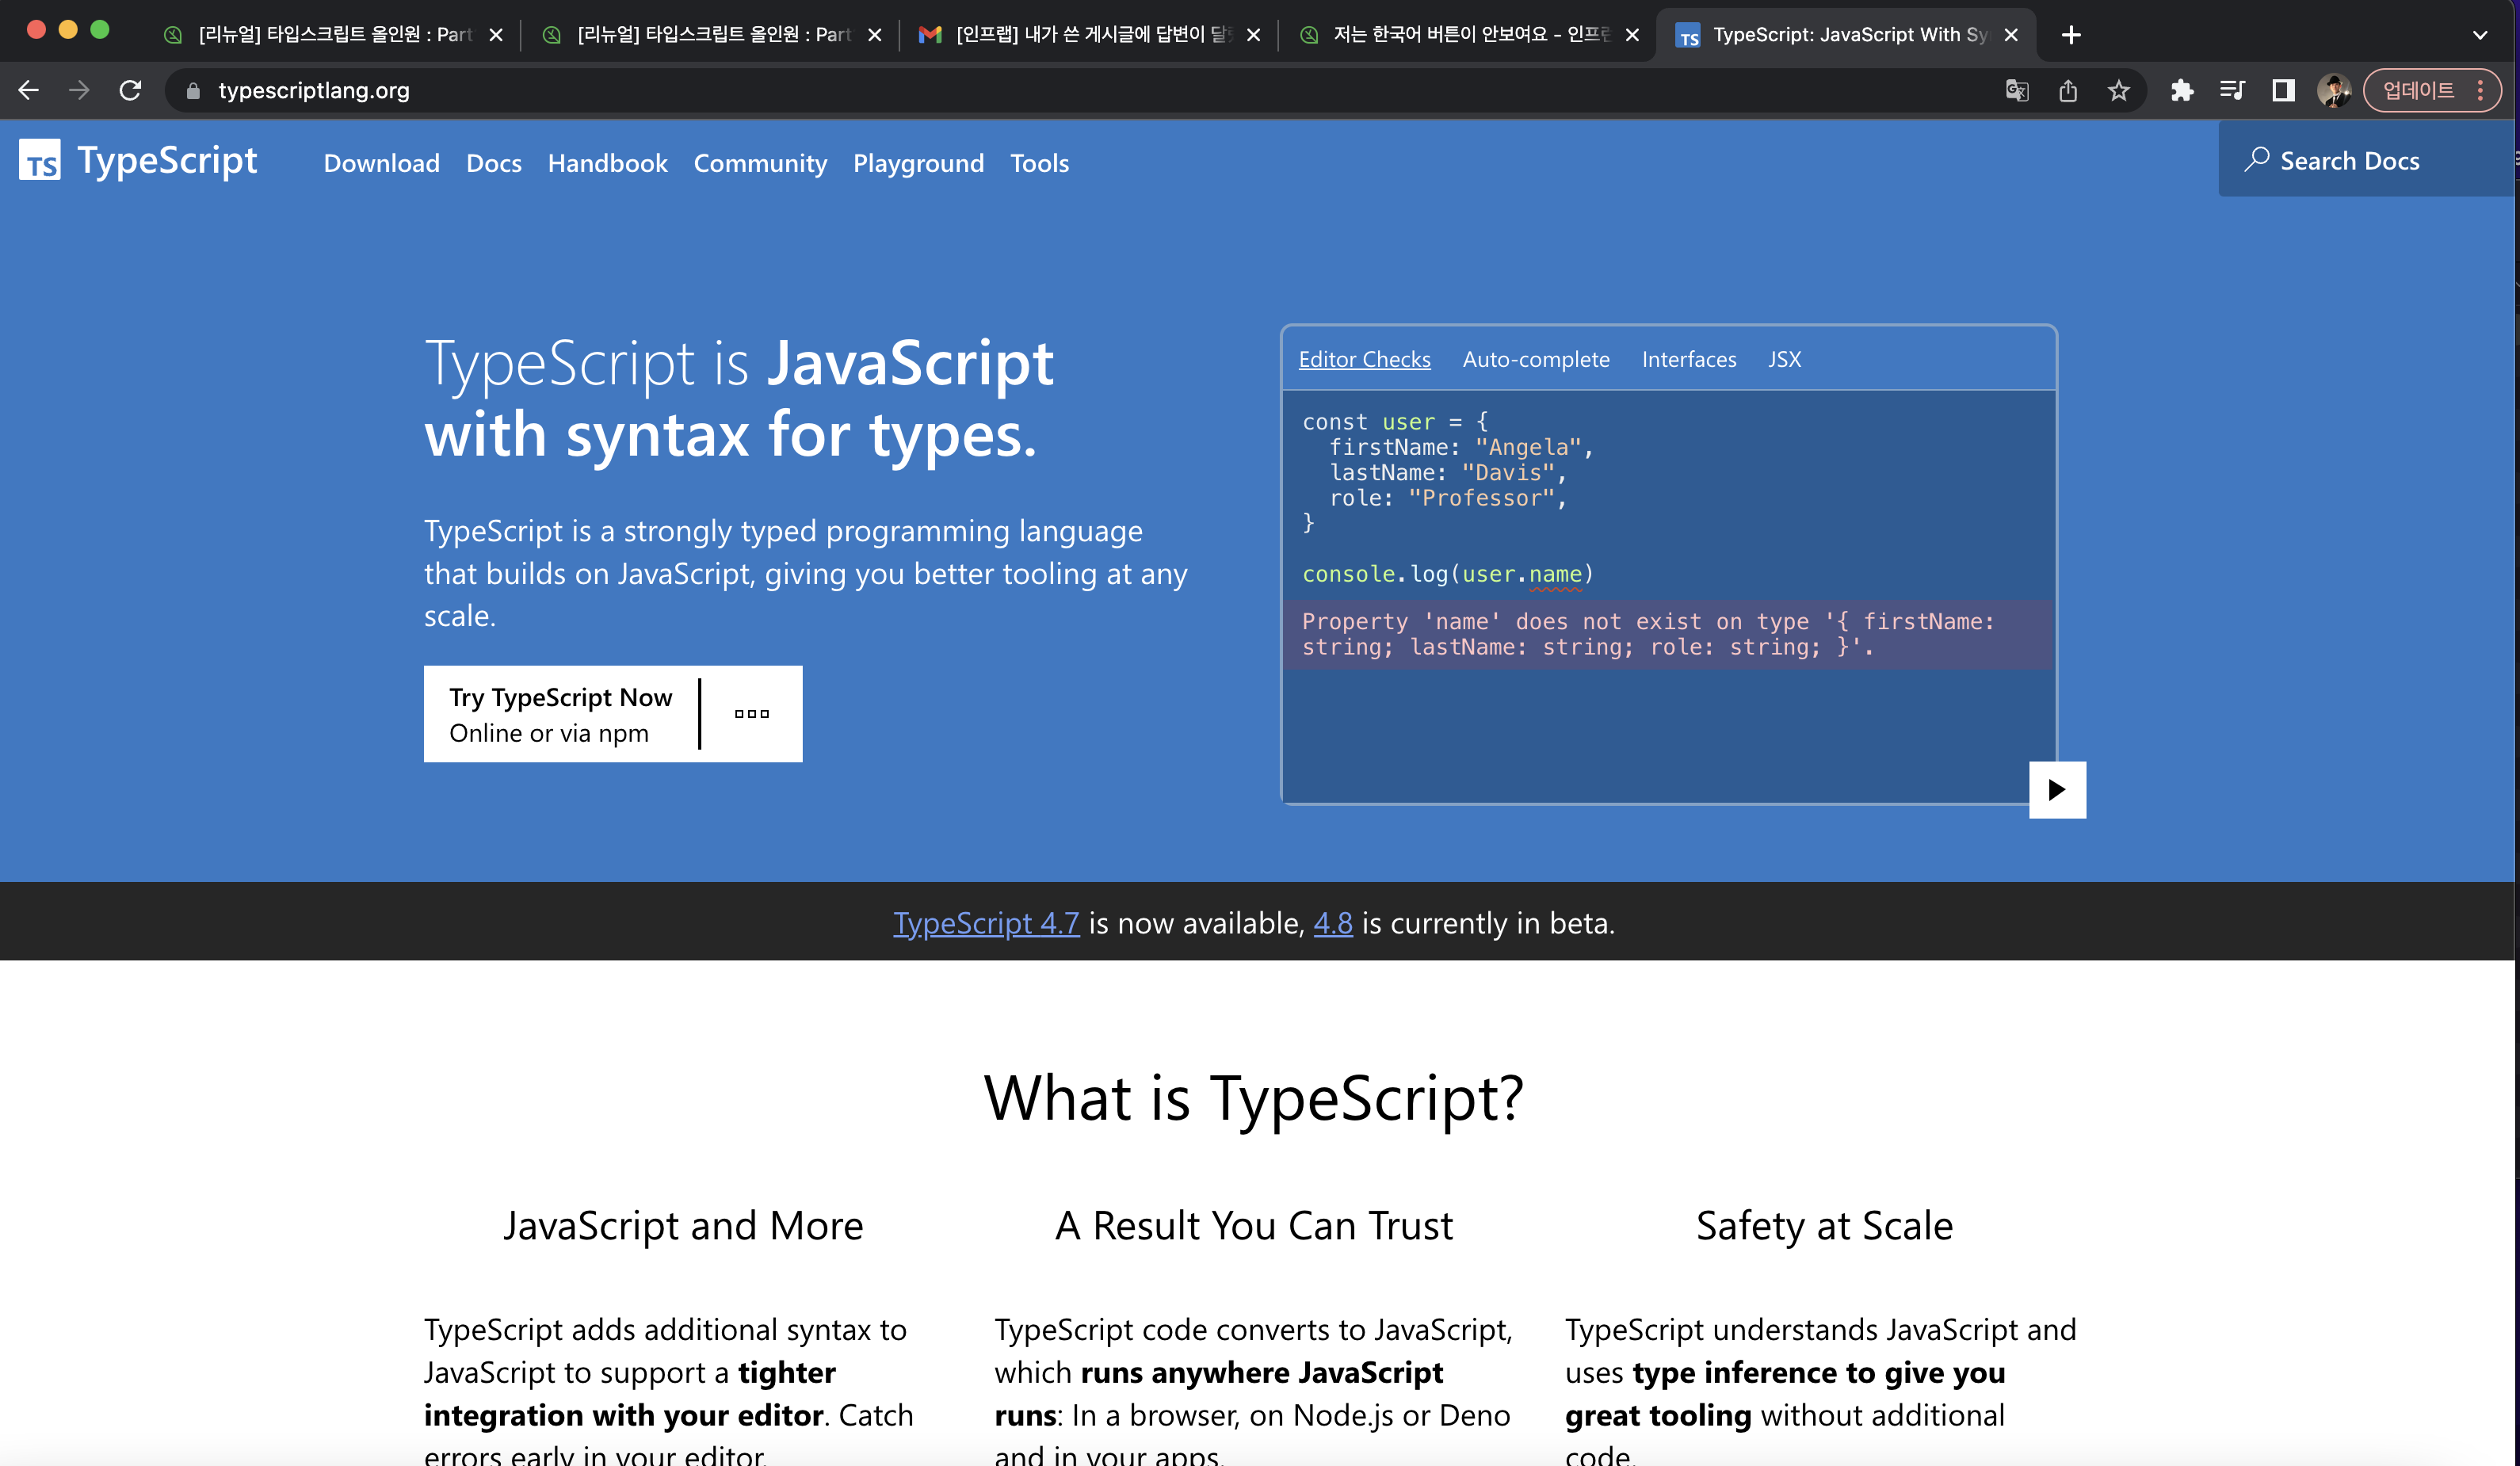
Task: Close the 저는 한국어 버튼이 안보여요 tab
Action: [x=1632, y=35]
